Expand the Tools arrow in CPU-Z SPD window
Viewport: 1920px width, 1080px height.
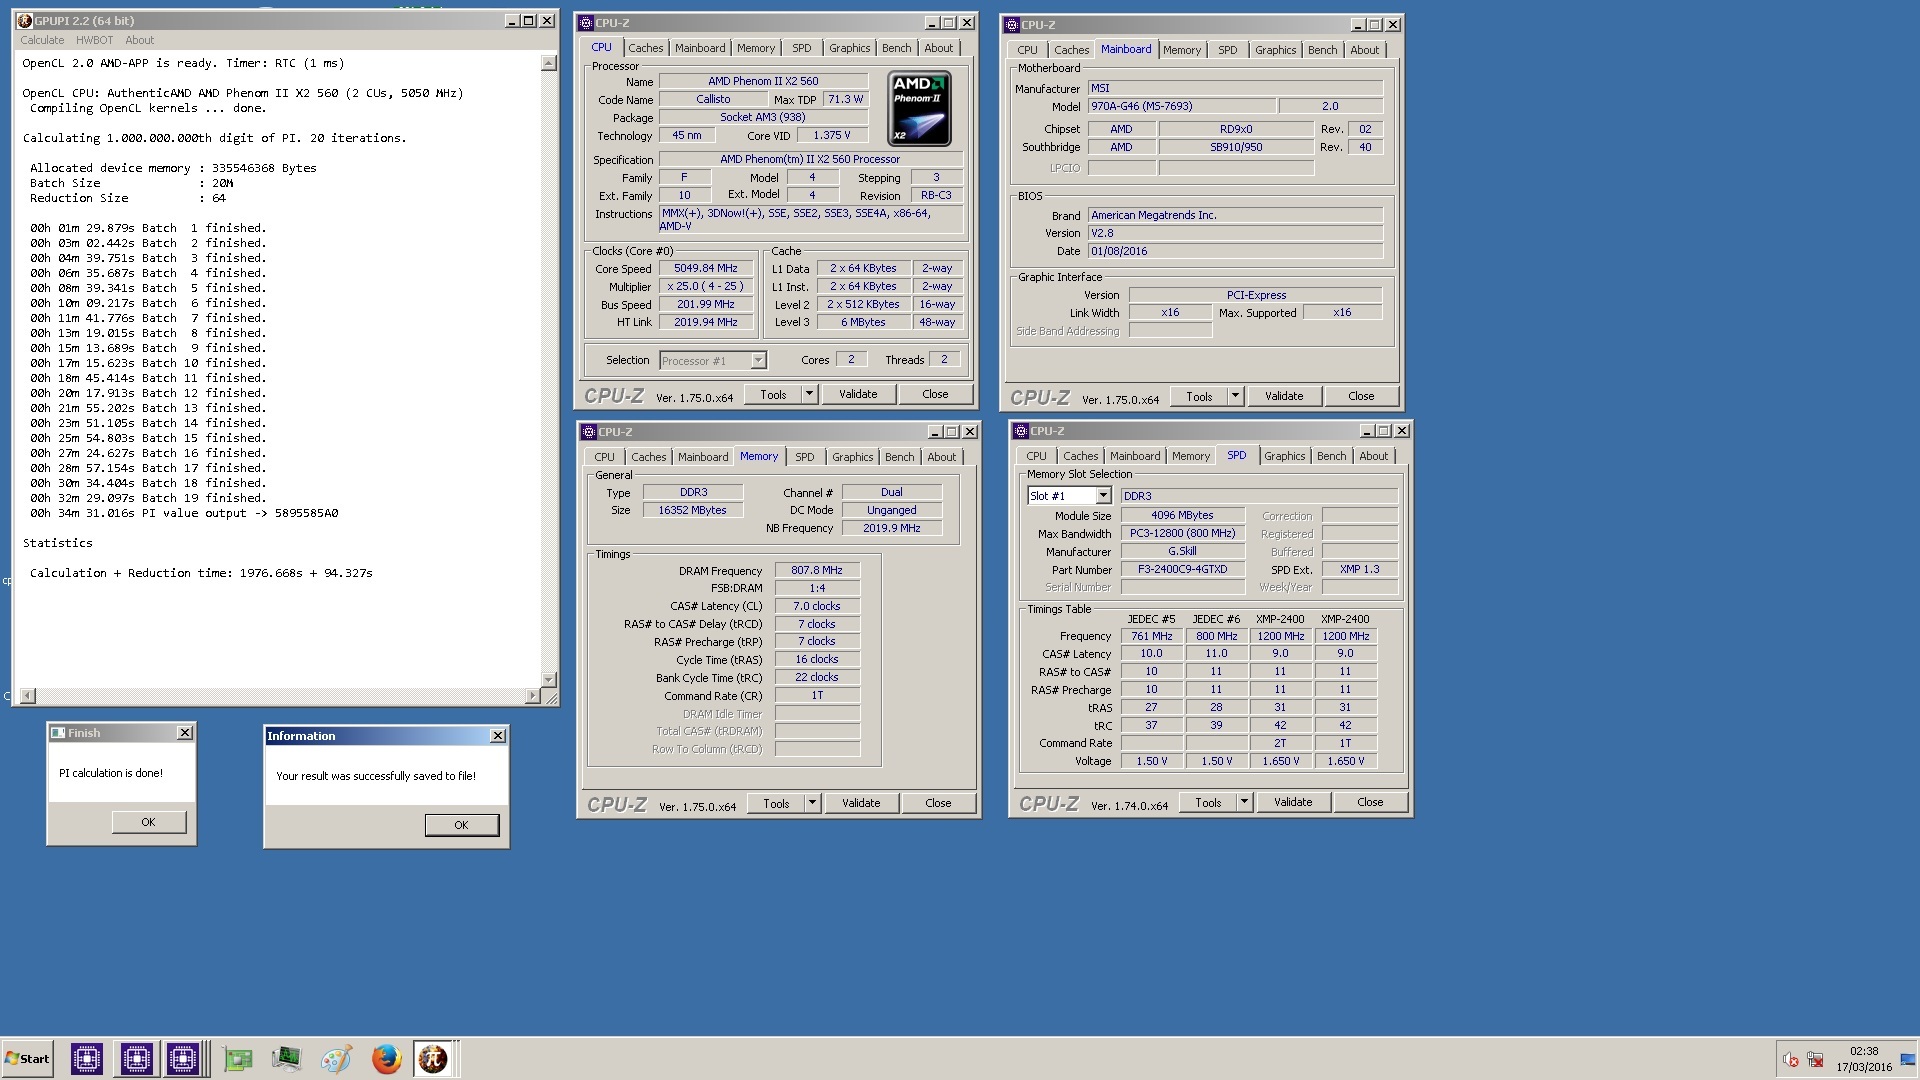1244,803
